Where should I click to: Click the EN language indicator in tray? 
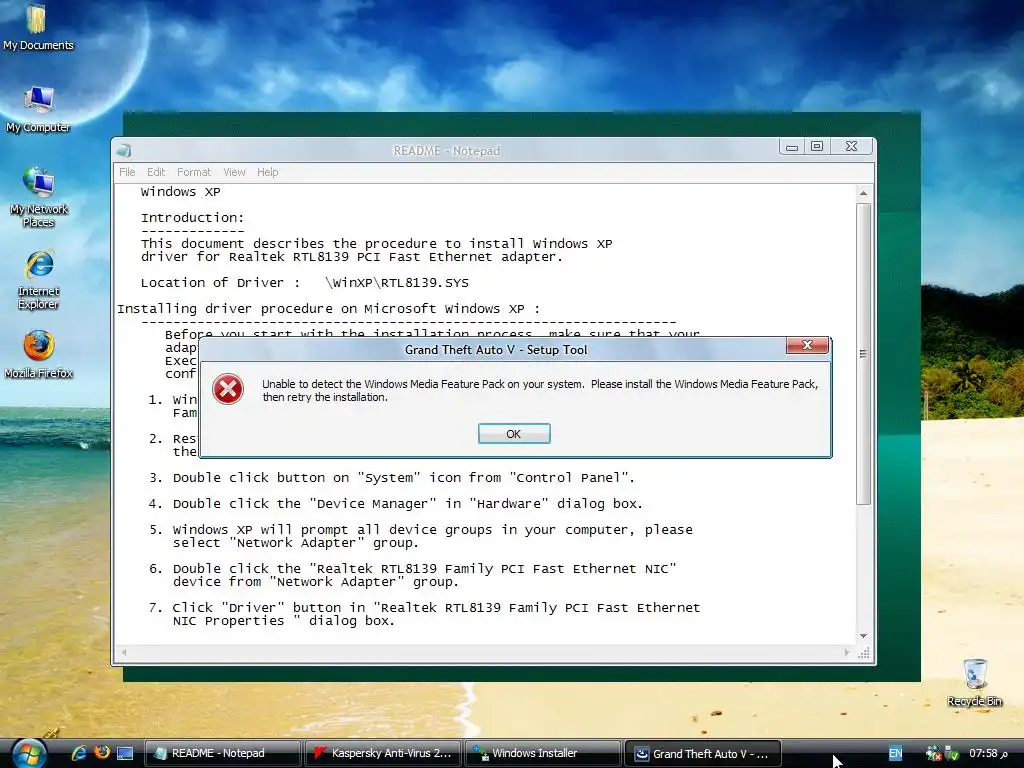click(x=895, y=753)
